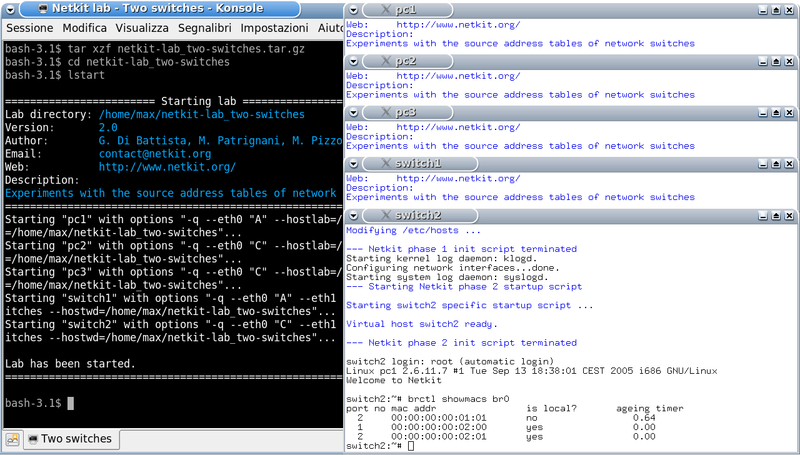This screenshot has width=800, height=455.
Task: Close the pc3 terminal window
Action: (789, 112)
